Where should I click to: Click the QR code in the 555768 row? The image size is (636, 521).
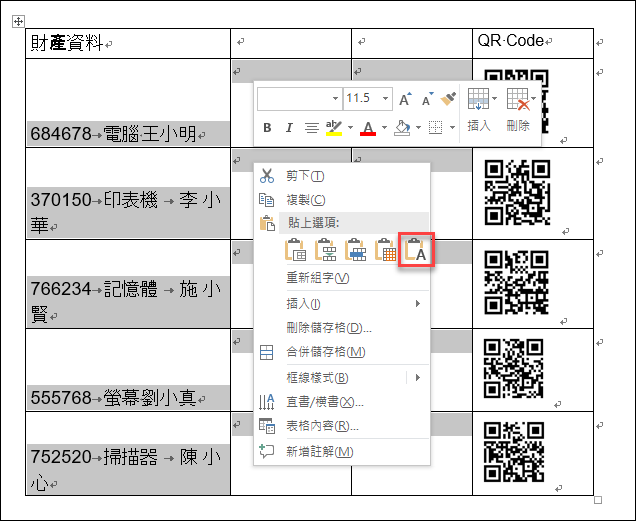tap(514, 368)
